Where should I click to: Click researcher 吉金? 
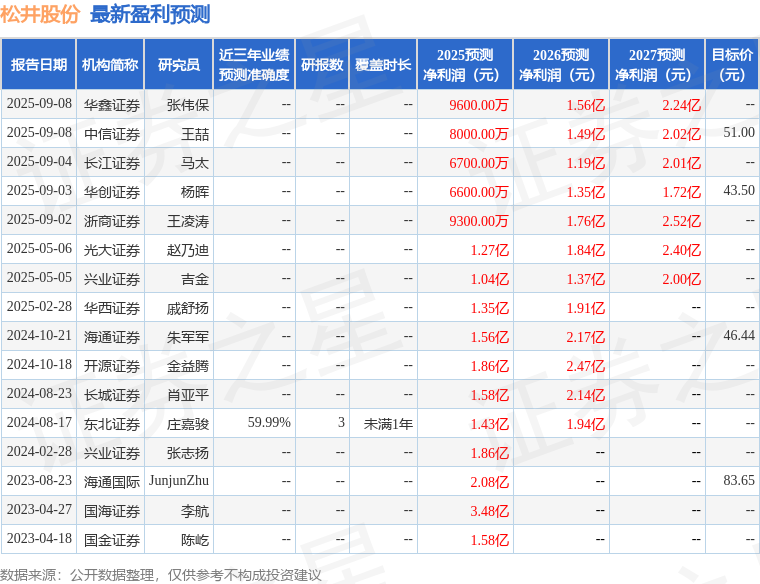(195, 279)
